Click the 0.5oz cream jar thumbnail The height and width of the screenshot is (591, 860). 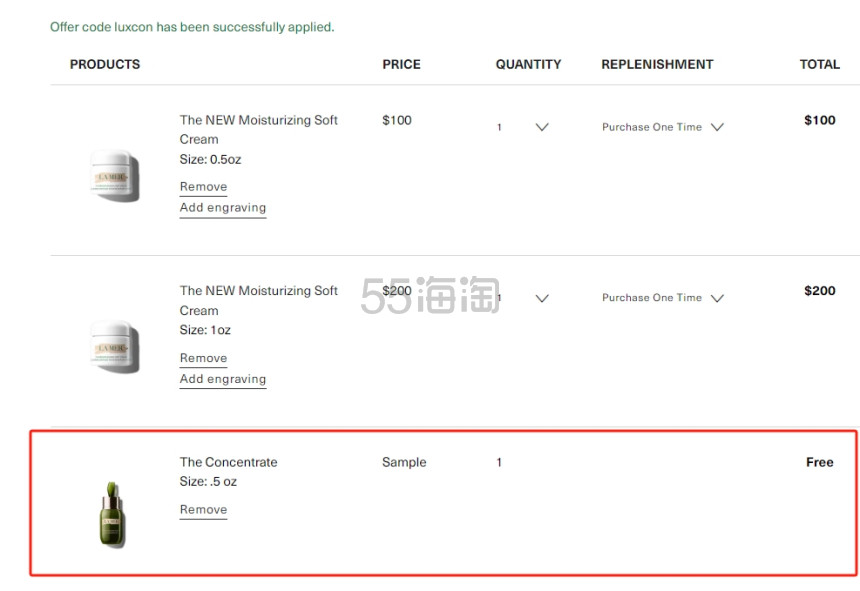coord(114,176)
